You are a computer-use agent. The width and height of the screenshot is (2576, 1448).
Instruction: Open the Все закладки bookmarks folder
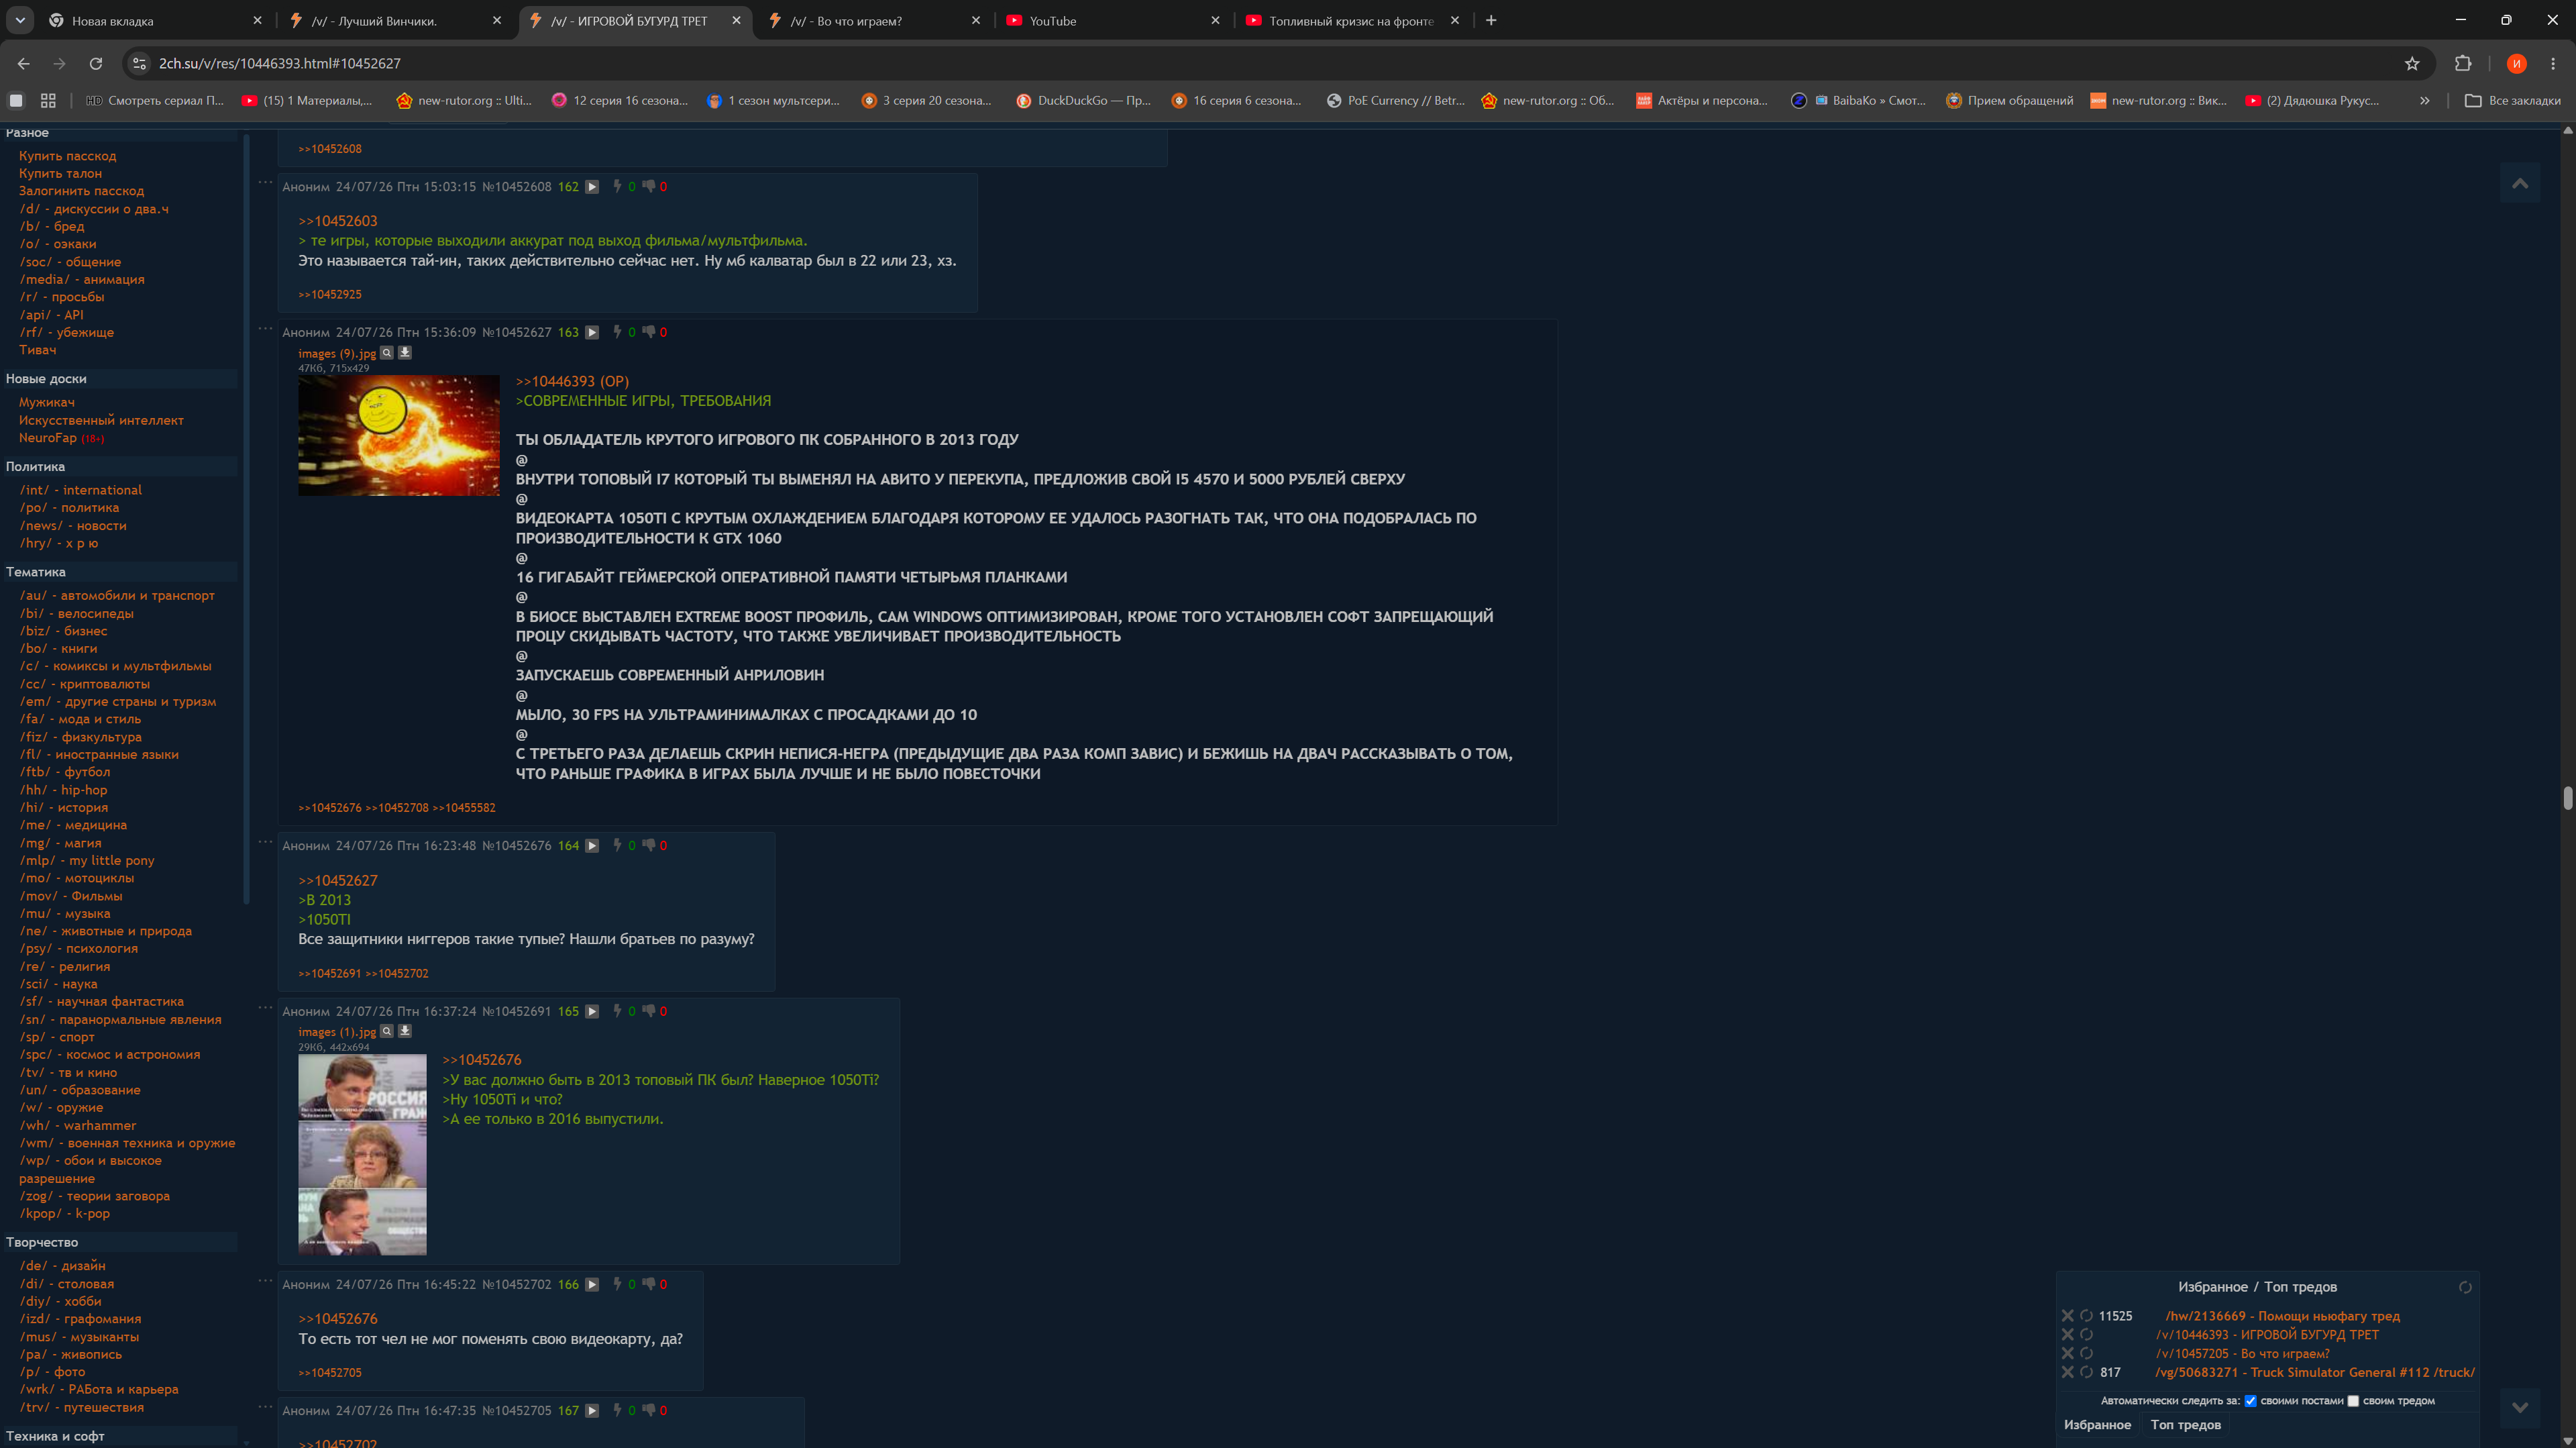point(2512,100)
